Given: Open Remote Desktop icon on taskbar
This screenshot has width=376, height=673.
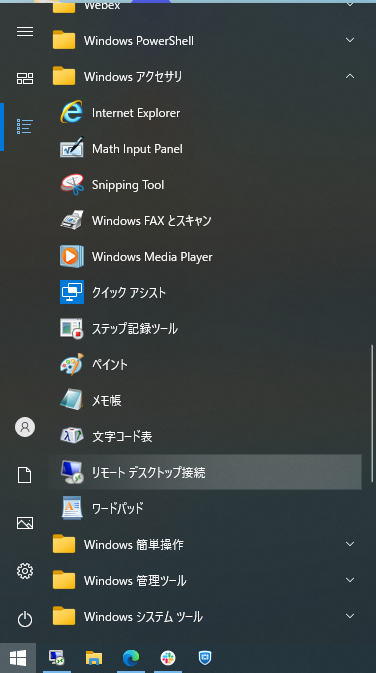Looking at the screenshot, I should [x=57, y=658].
